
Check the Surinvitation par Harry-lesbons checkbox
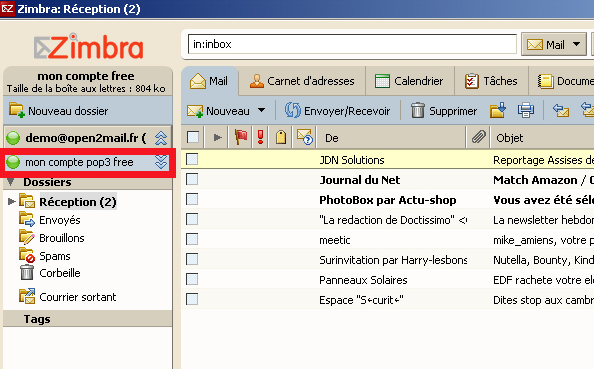tap(192, 260)
